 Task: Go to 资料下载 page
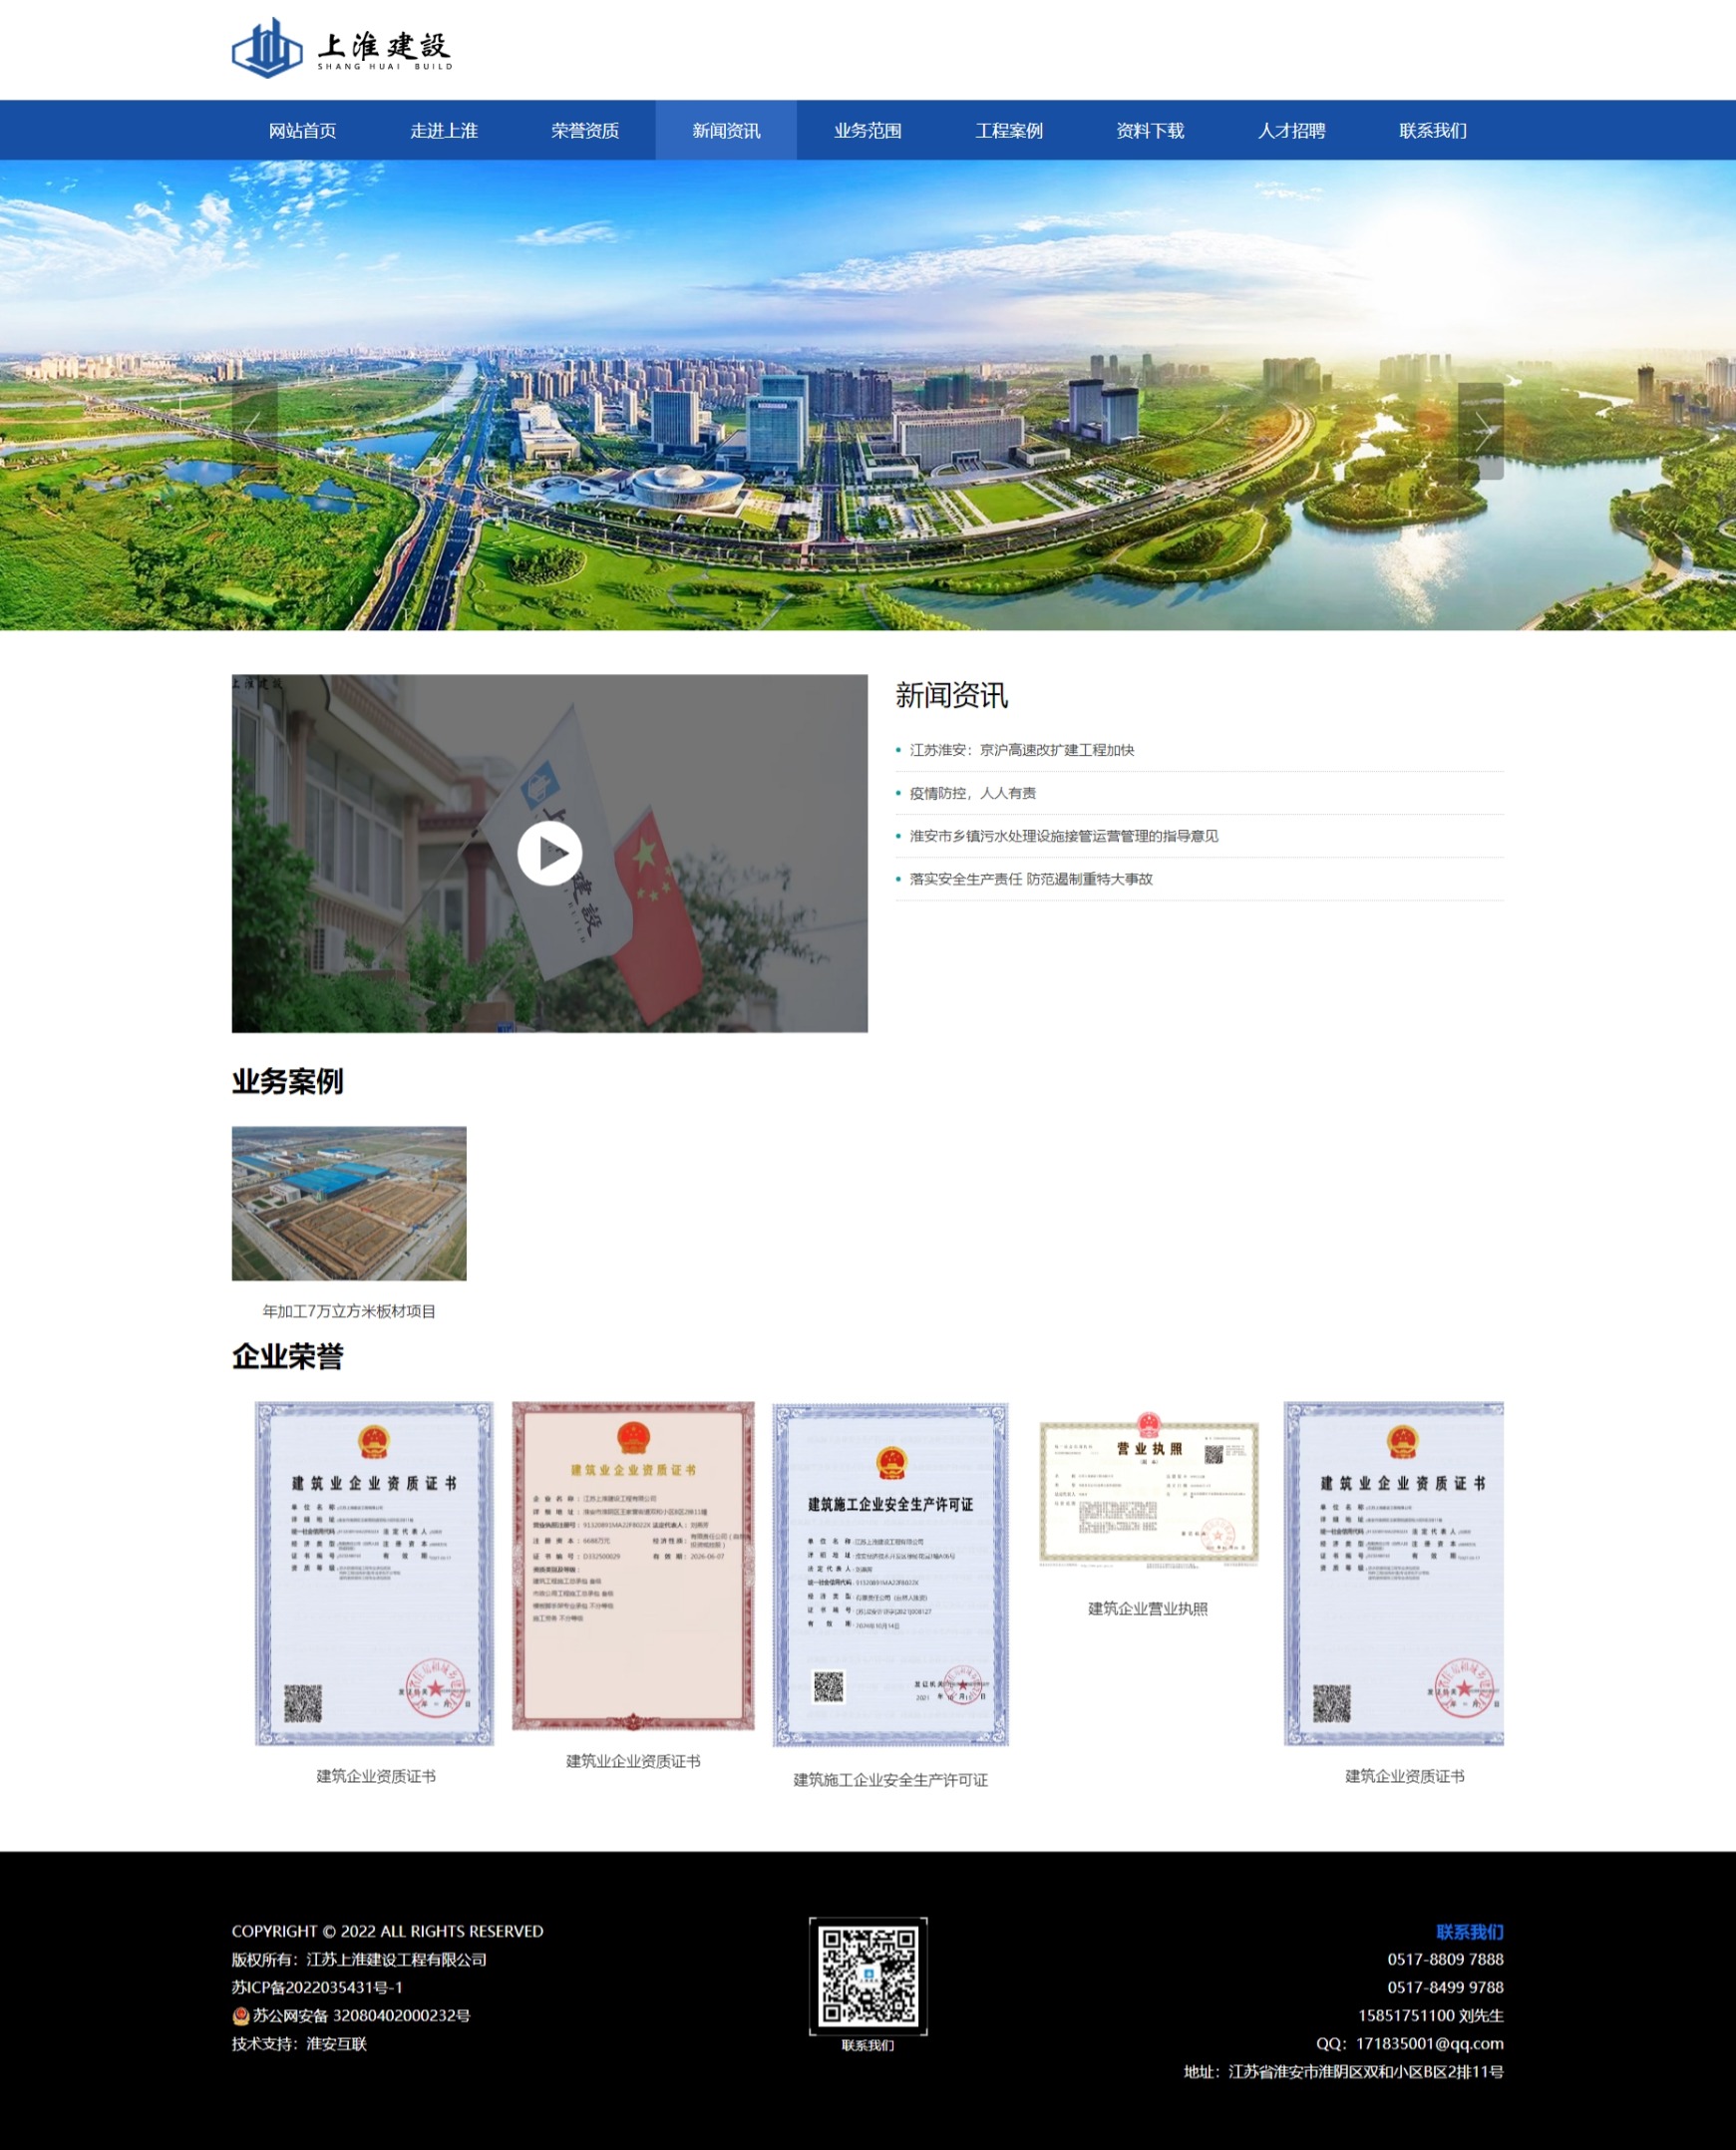(x=1150, y=131)
